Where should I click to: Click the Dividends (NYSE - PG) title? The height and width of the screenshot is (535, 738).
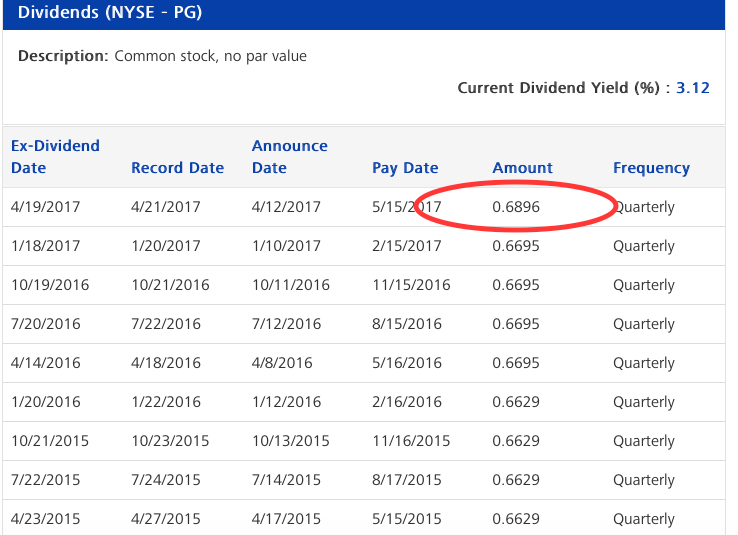click(110, 12)
